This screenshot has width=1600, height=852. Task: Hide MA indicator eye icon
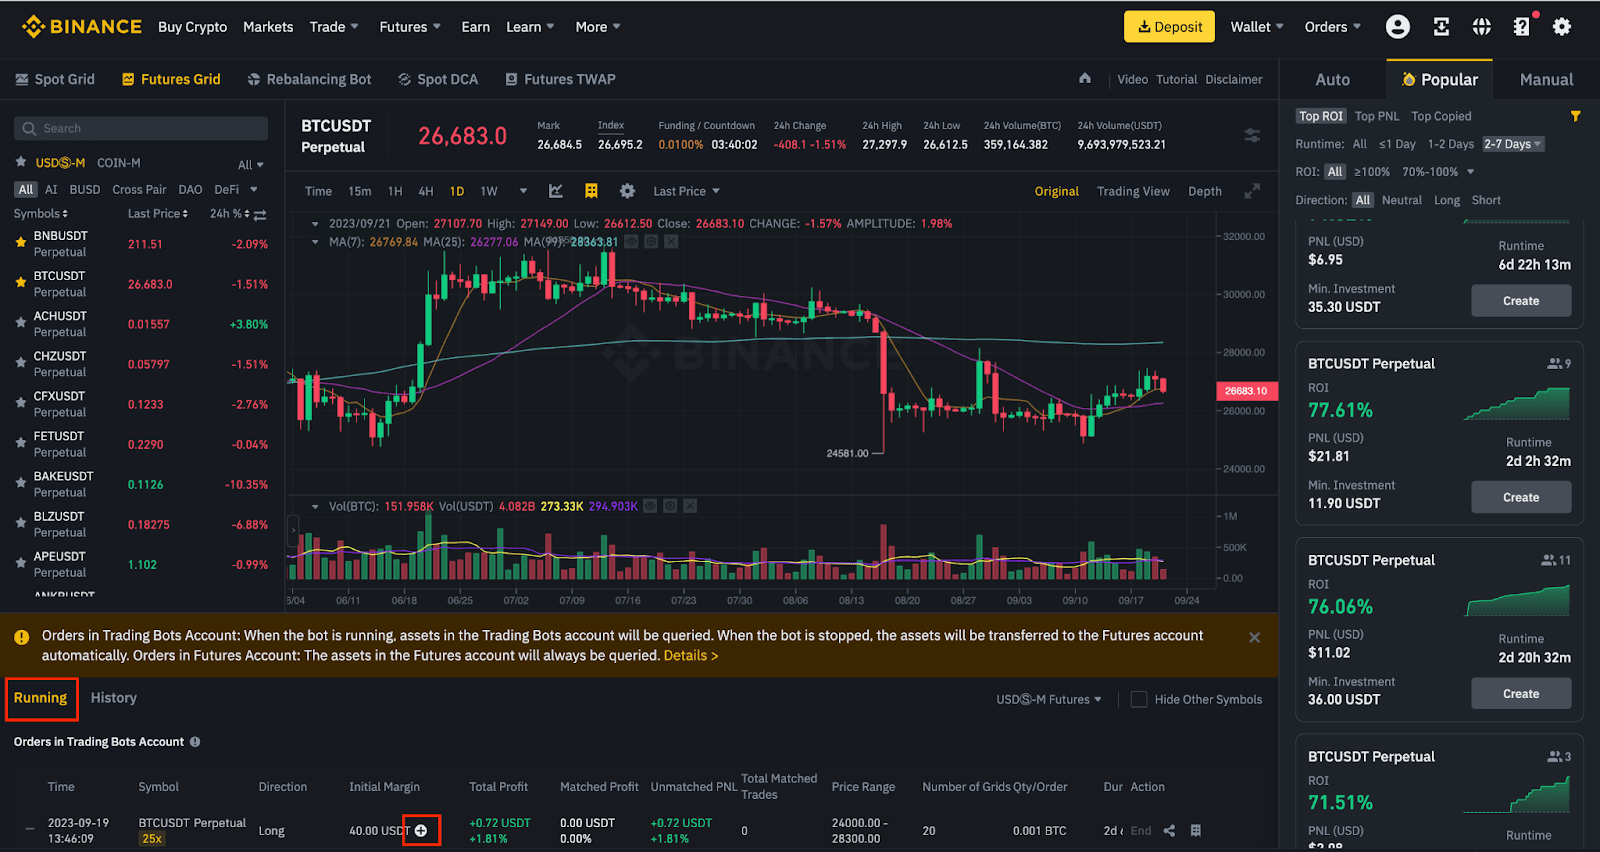(x=632, y=241)
